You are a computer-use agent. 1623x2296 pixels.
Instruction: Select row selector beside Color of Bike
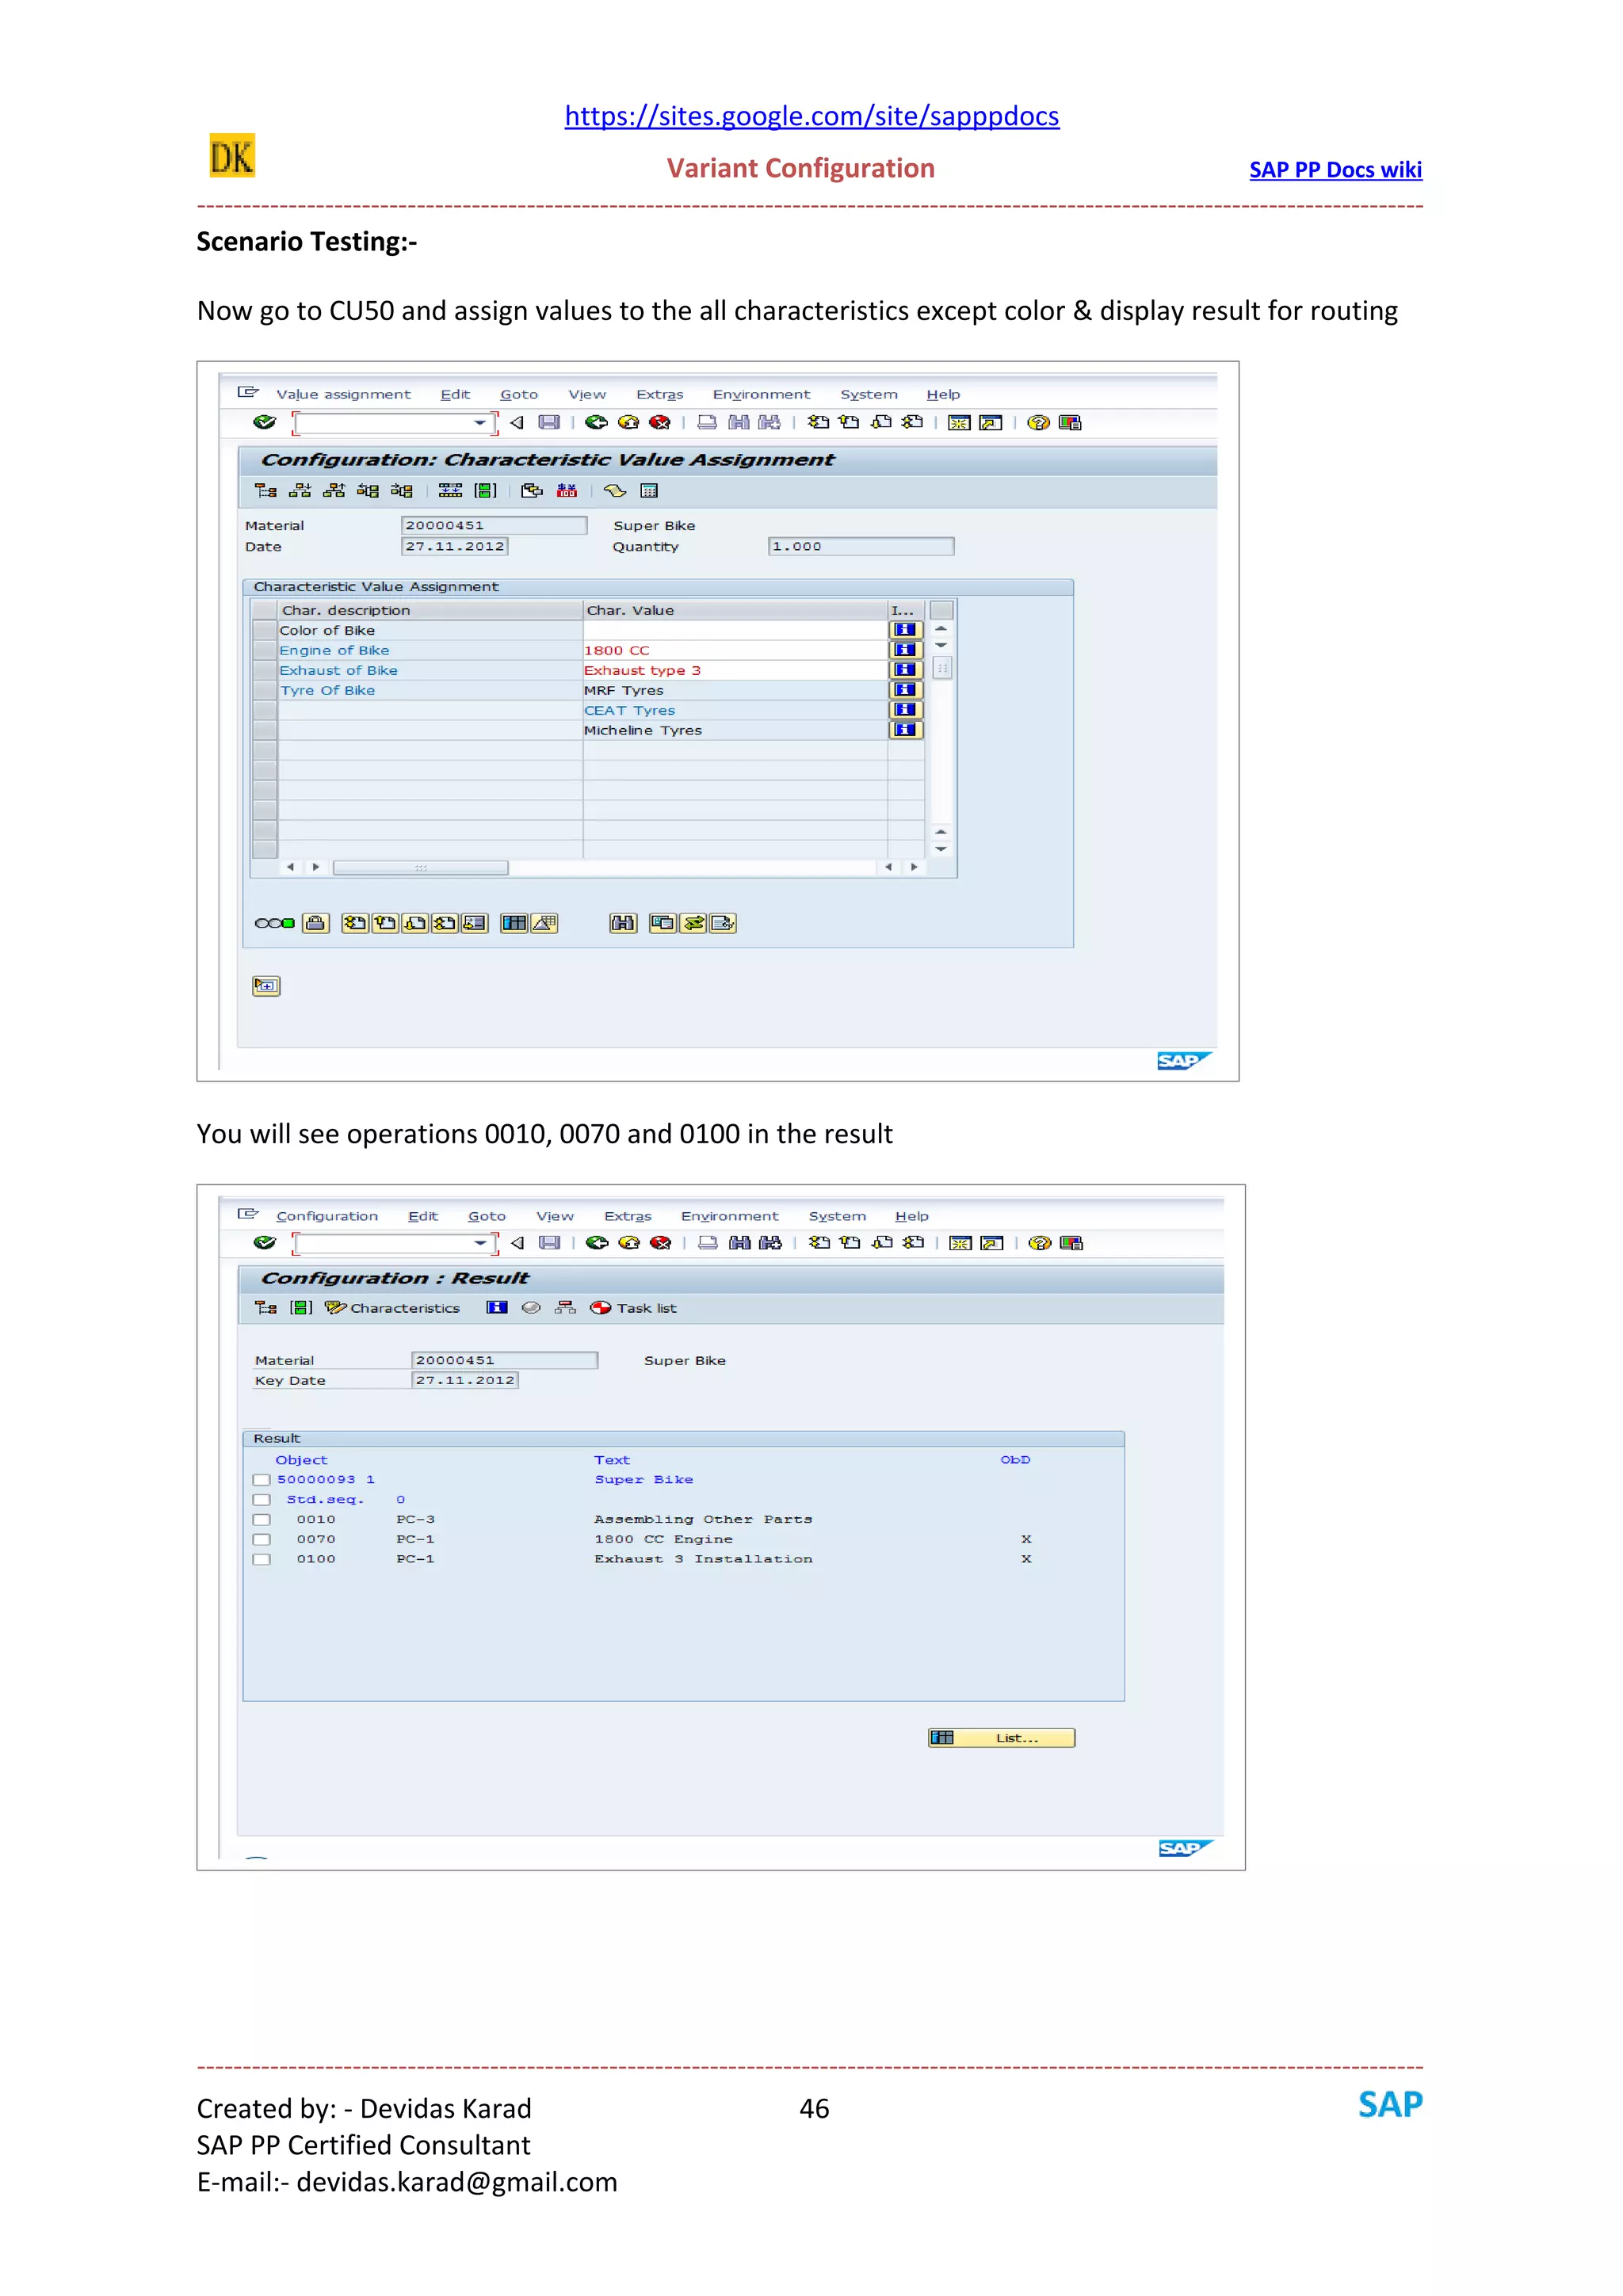point(265,630)
